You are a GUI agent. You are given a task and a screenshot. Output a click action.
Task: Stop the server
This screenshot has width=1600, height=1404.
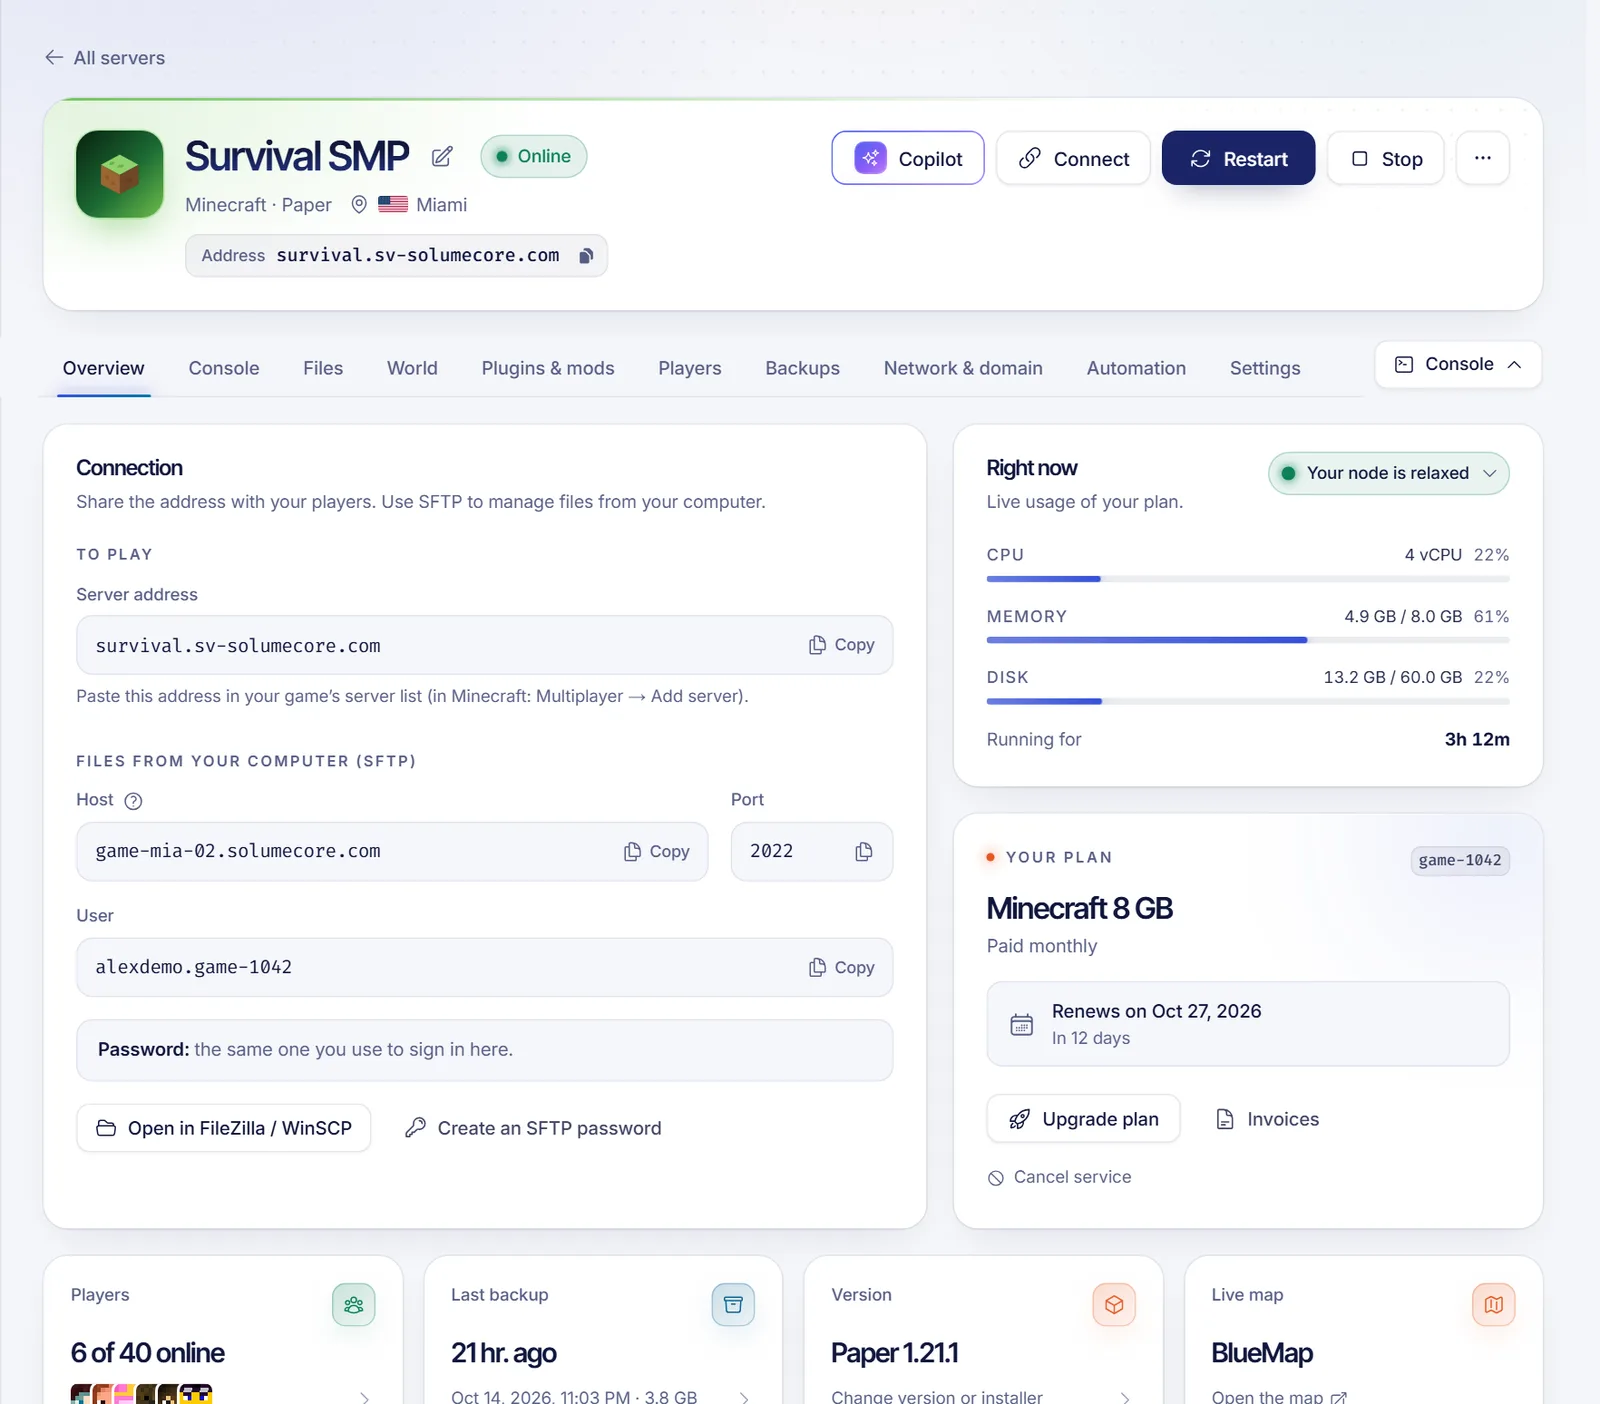[1386, 158]
